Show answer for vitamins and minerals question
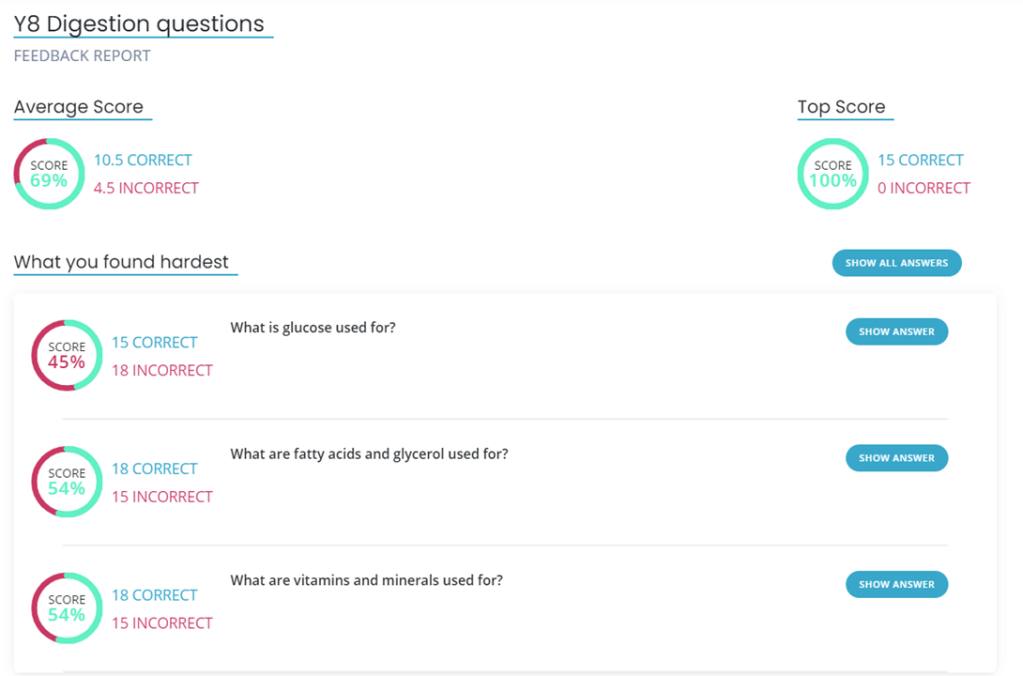1023x676 pixels. coord(896,584)
